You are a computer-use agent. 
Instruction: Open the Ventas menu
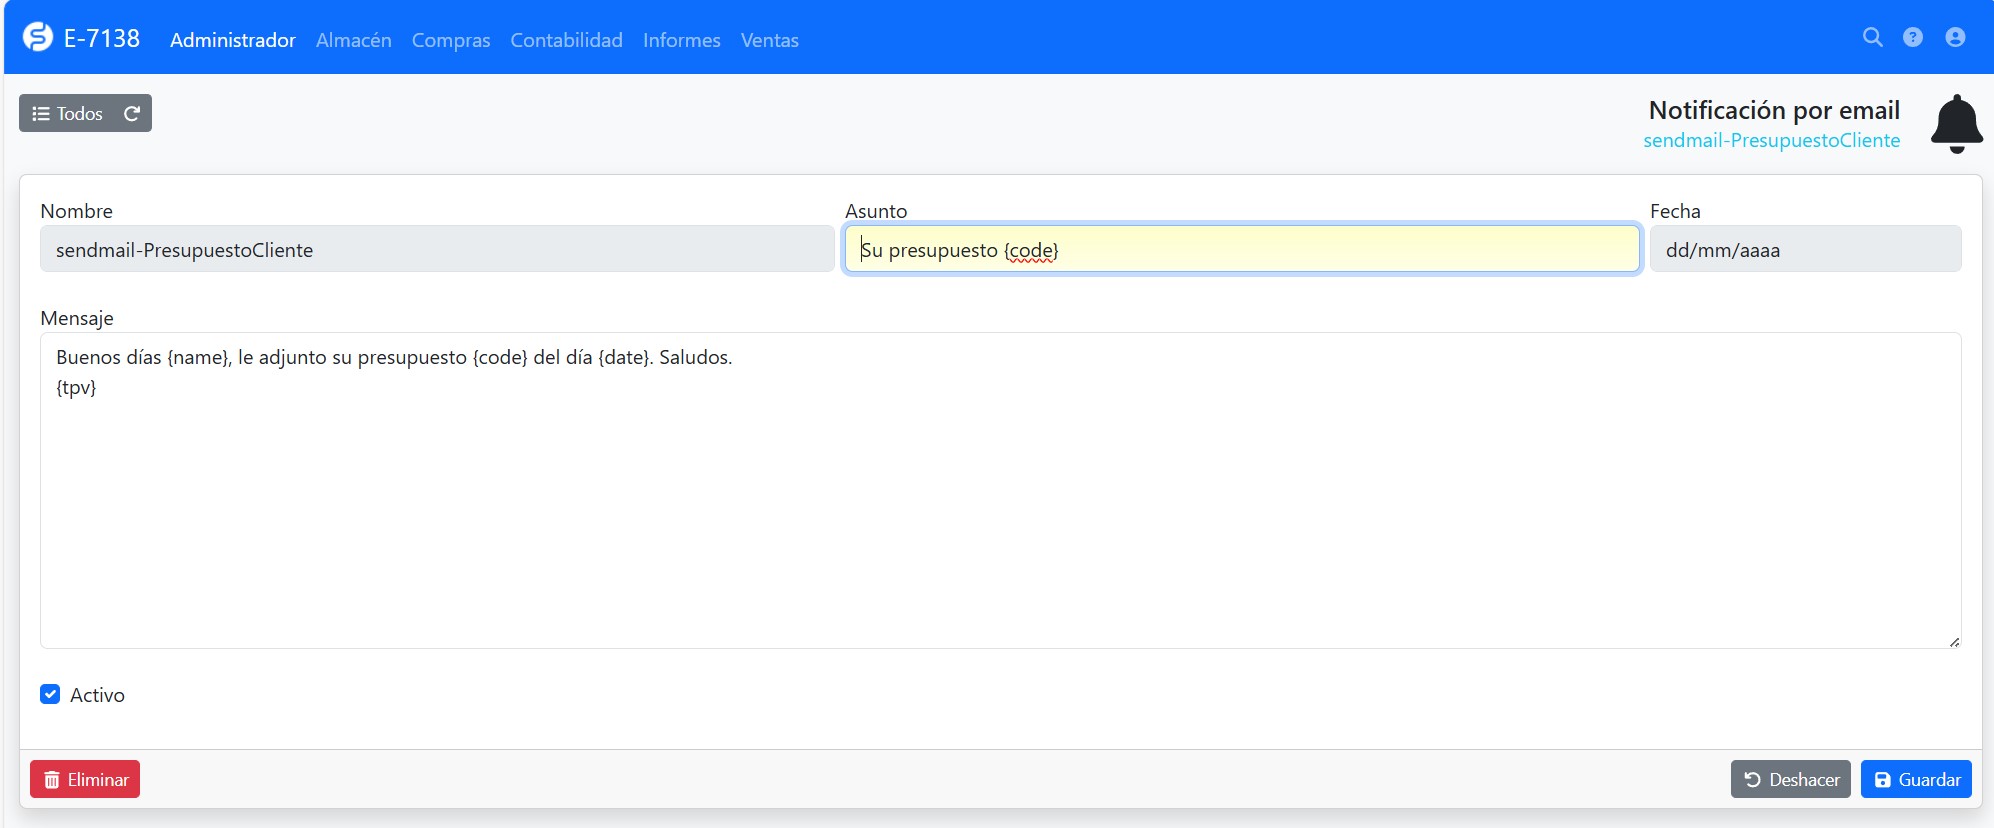(769, 40)
